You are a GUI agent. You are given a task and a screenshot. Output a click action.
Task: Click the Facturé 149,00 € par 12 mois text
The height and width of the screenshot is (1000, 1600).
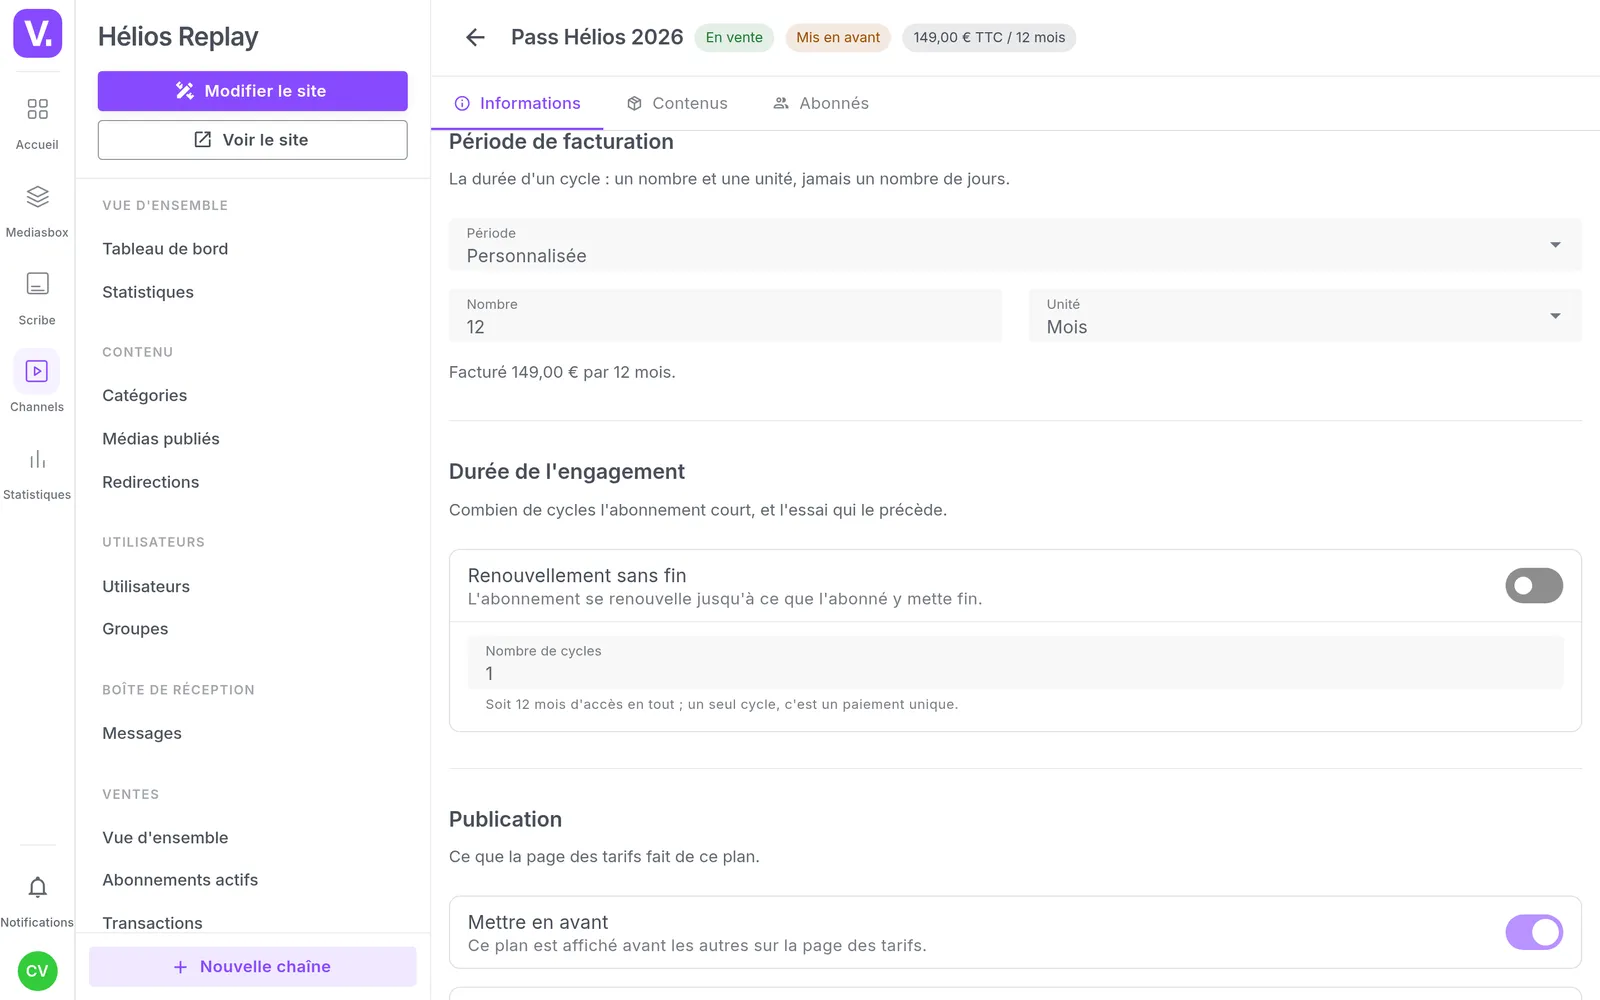(x=562, y=372)
